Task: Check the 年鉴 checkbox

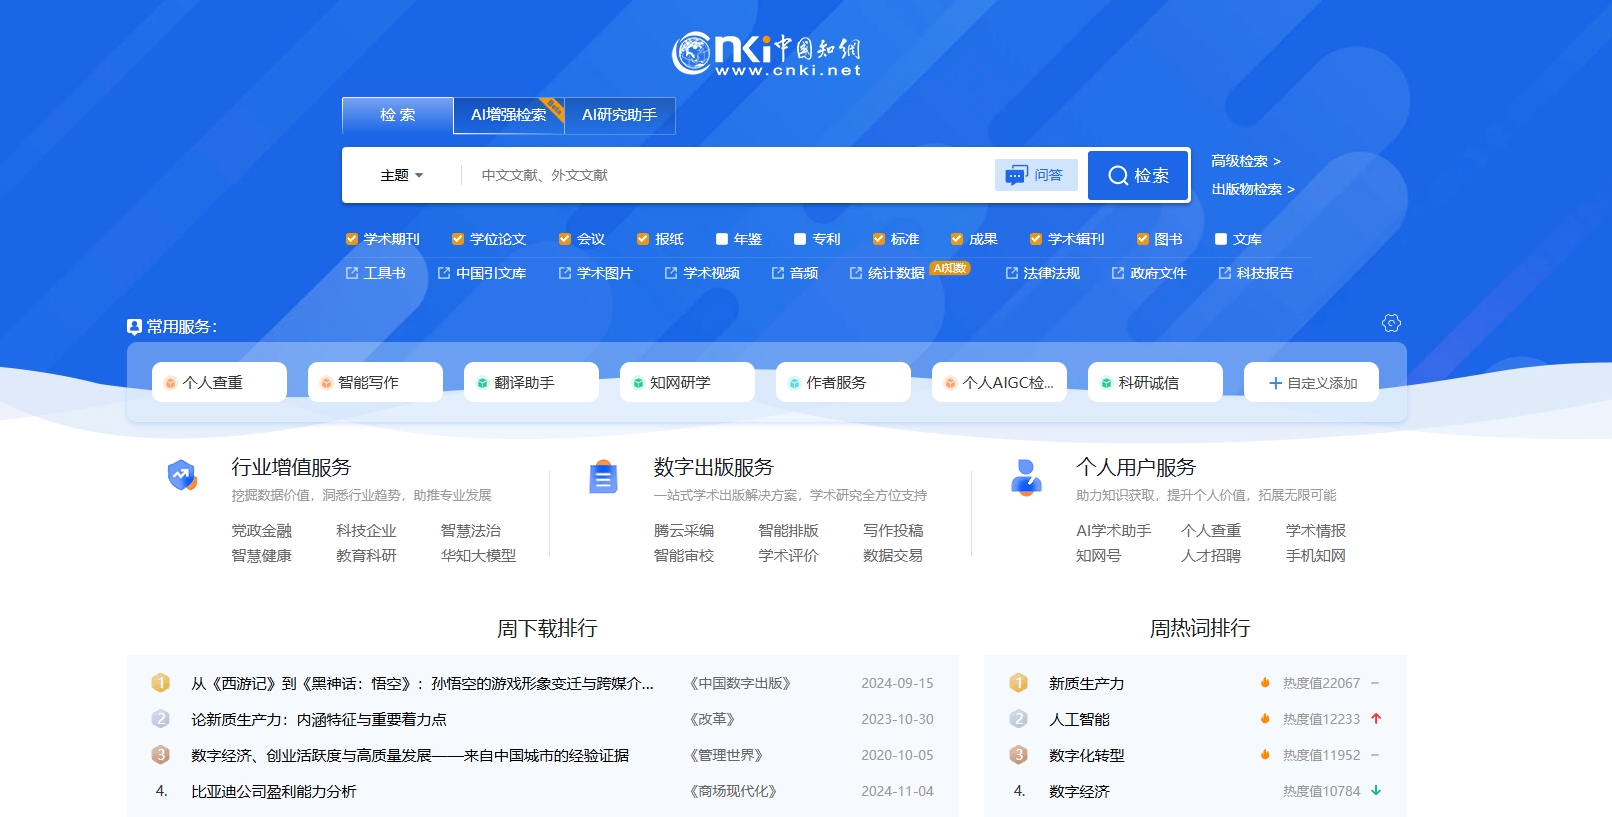Action: click(722, 239)
